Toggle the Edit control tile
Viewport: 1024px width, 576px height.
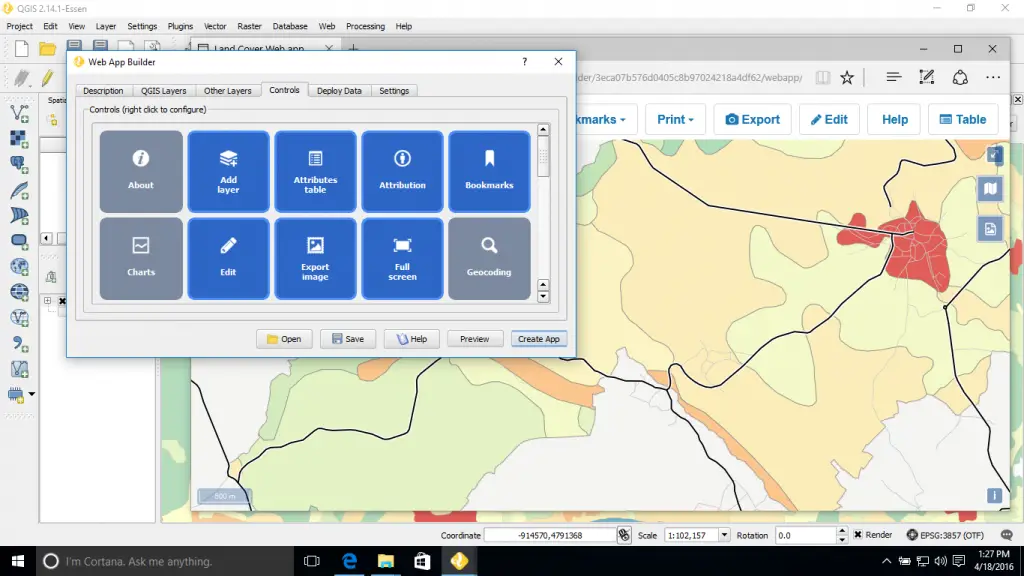[x=228, y=259]
